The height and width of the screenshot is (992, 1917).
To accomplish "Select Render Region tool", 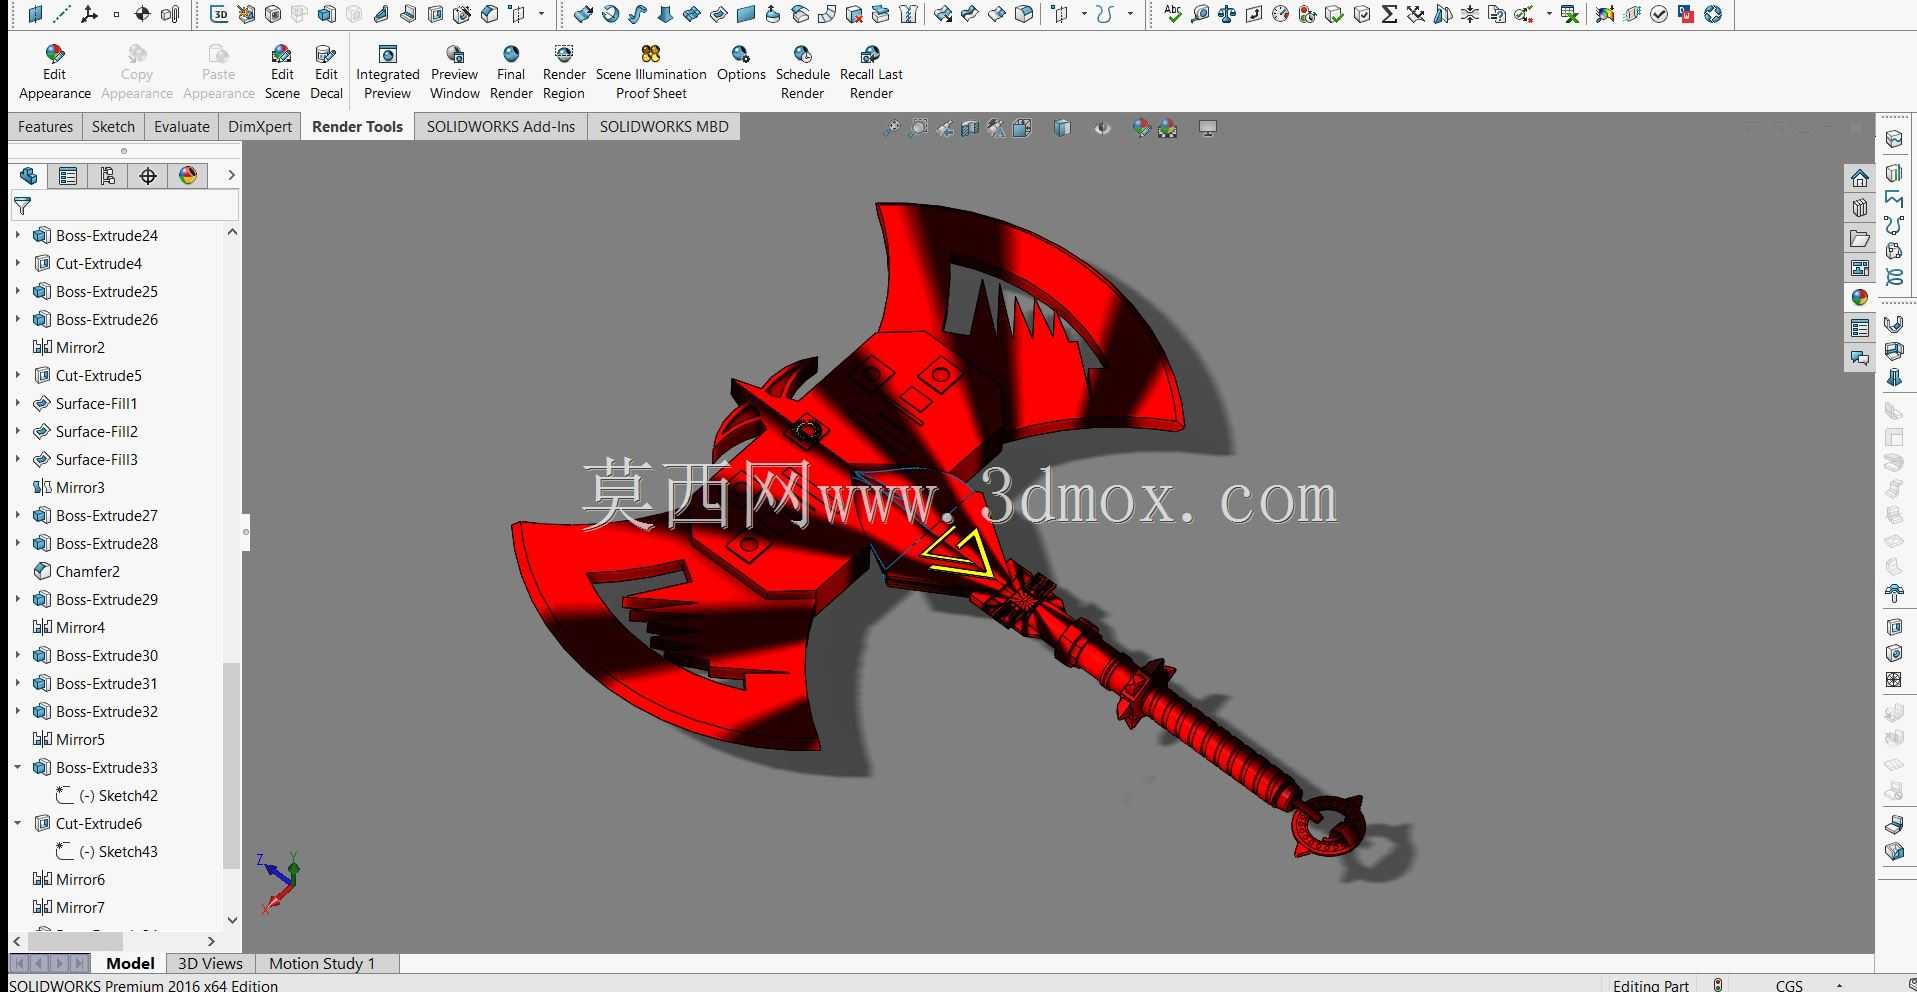I will [x=564, y=72].
